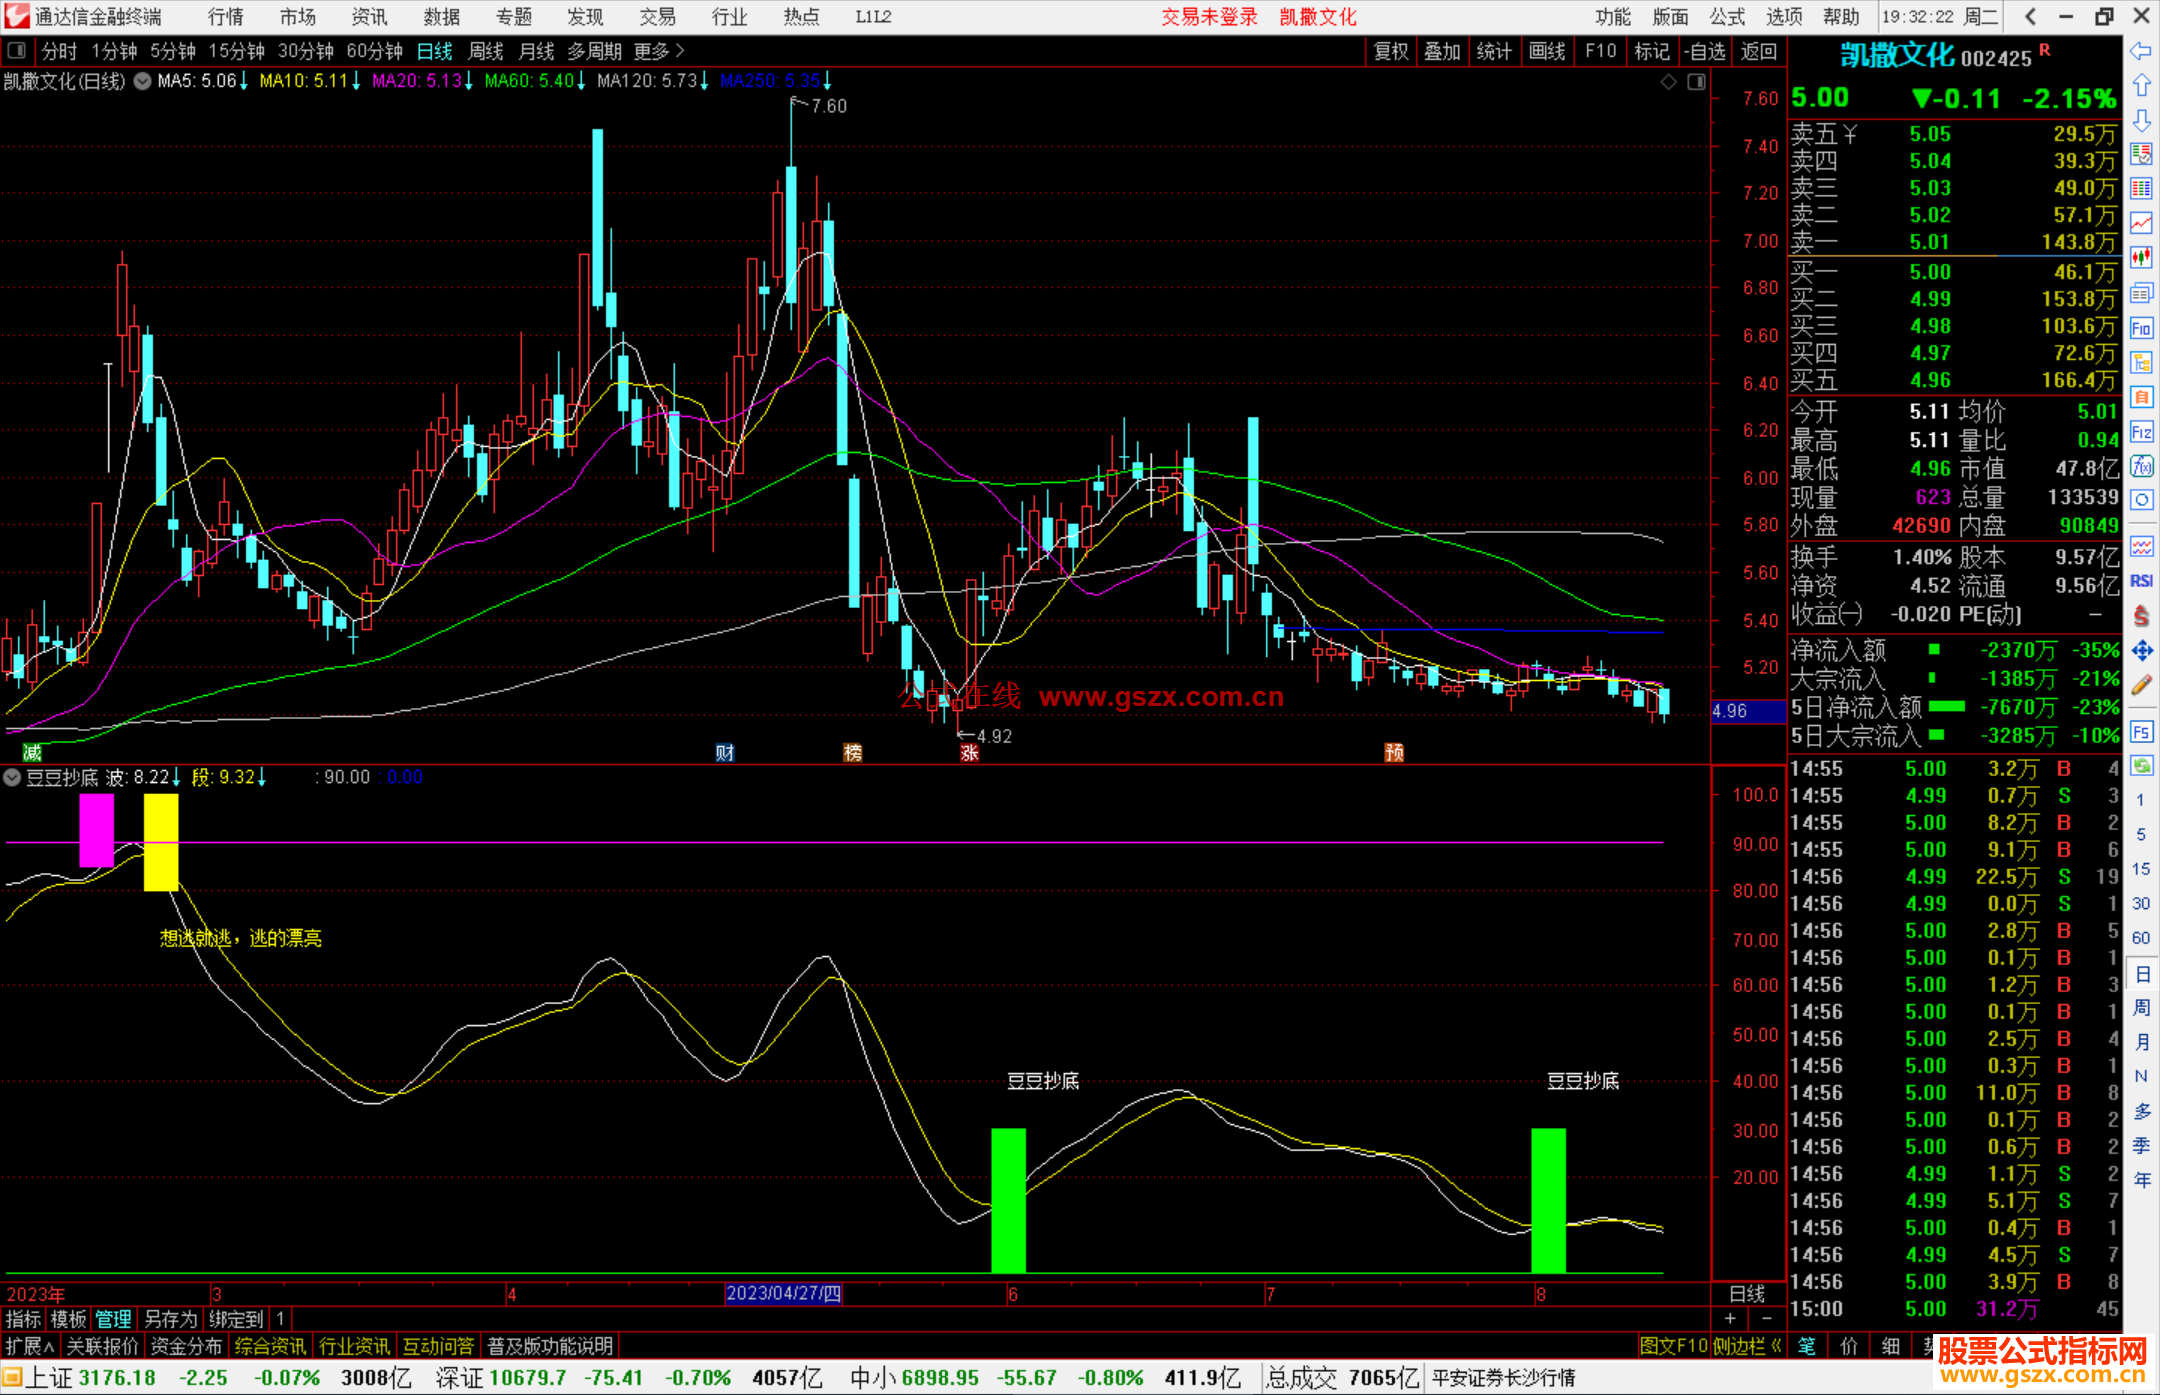Click the magenta signal bar in indicator
2160x1395 pixels.
pyautogui.click(x=96, y=830)
